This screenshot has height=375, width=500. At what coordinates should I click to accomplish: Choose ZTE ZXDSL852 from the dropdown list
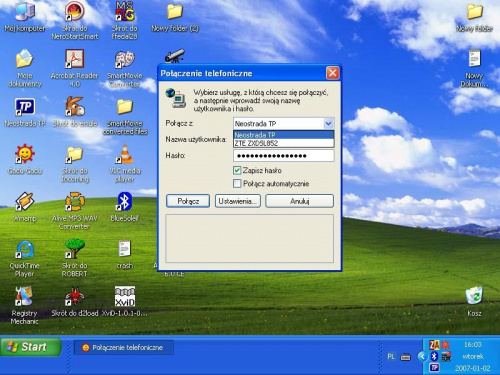[283, 143]
